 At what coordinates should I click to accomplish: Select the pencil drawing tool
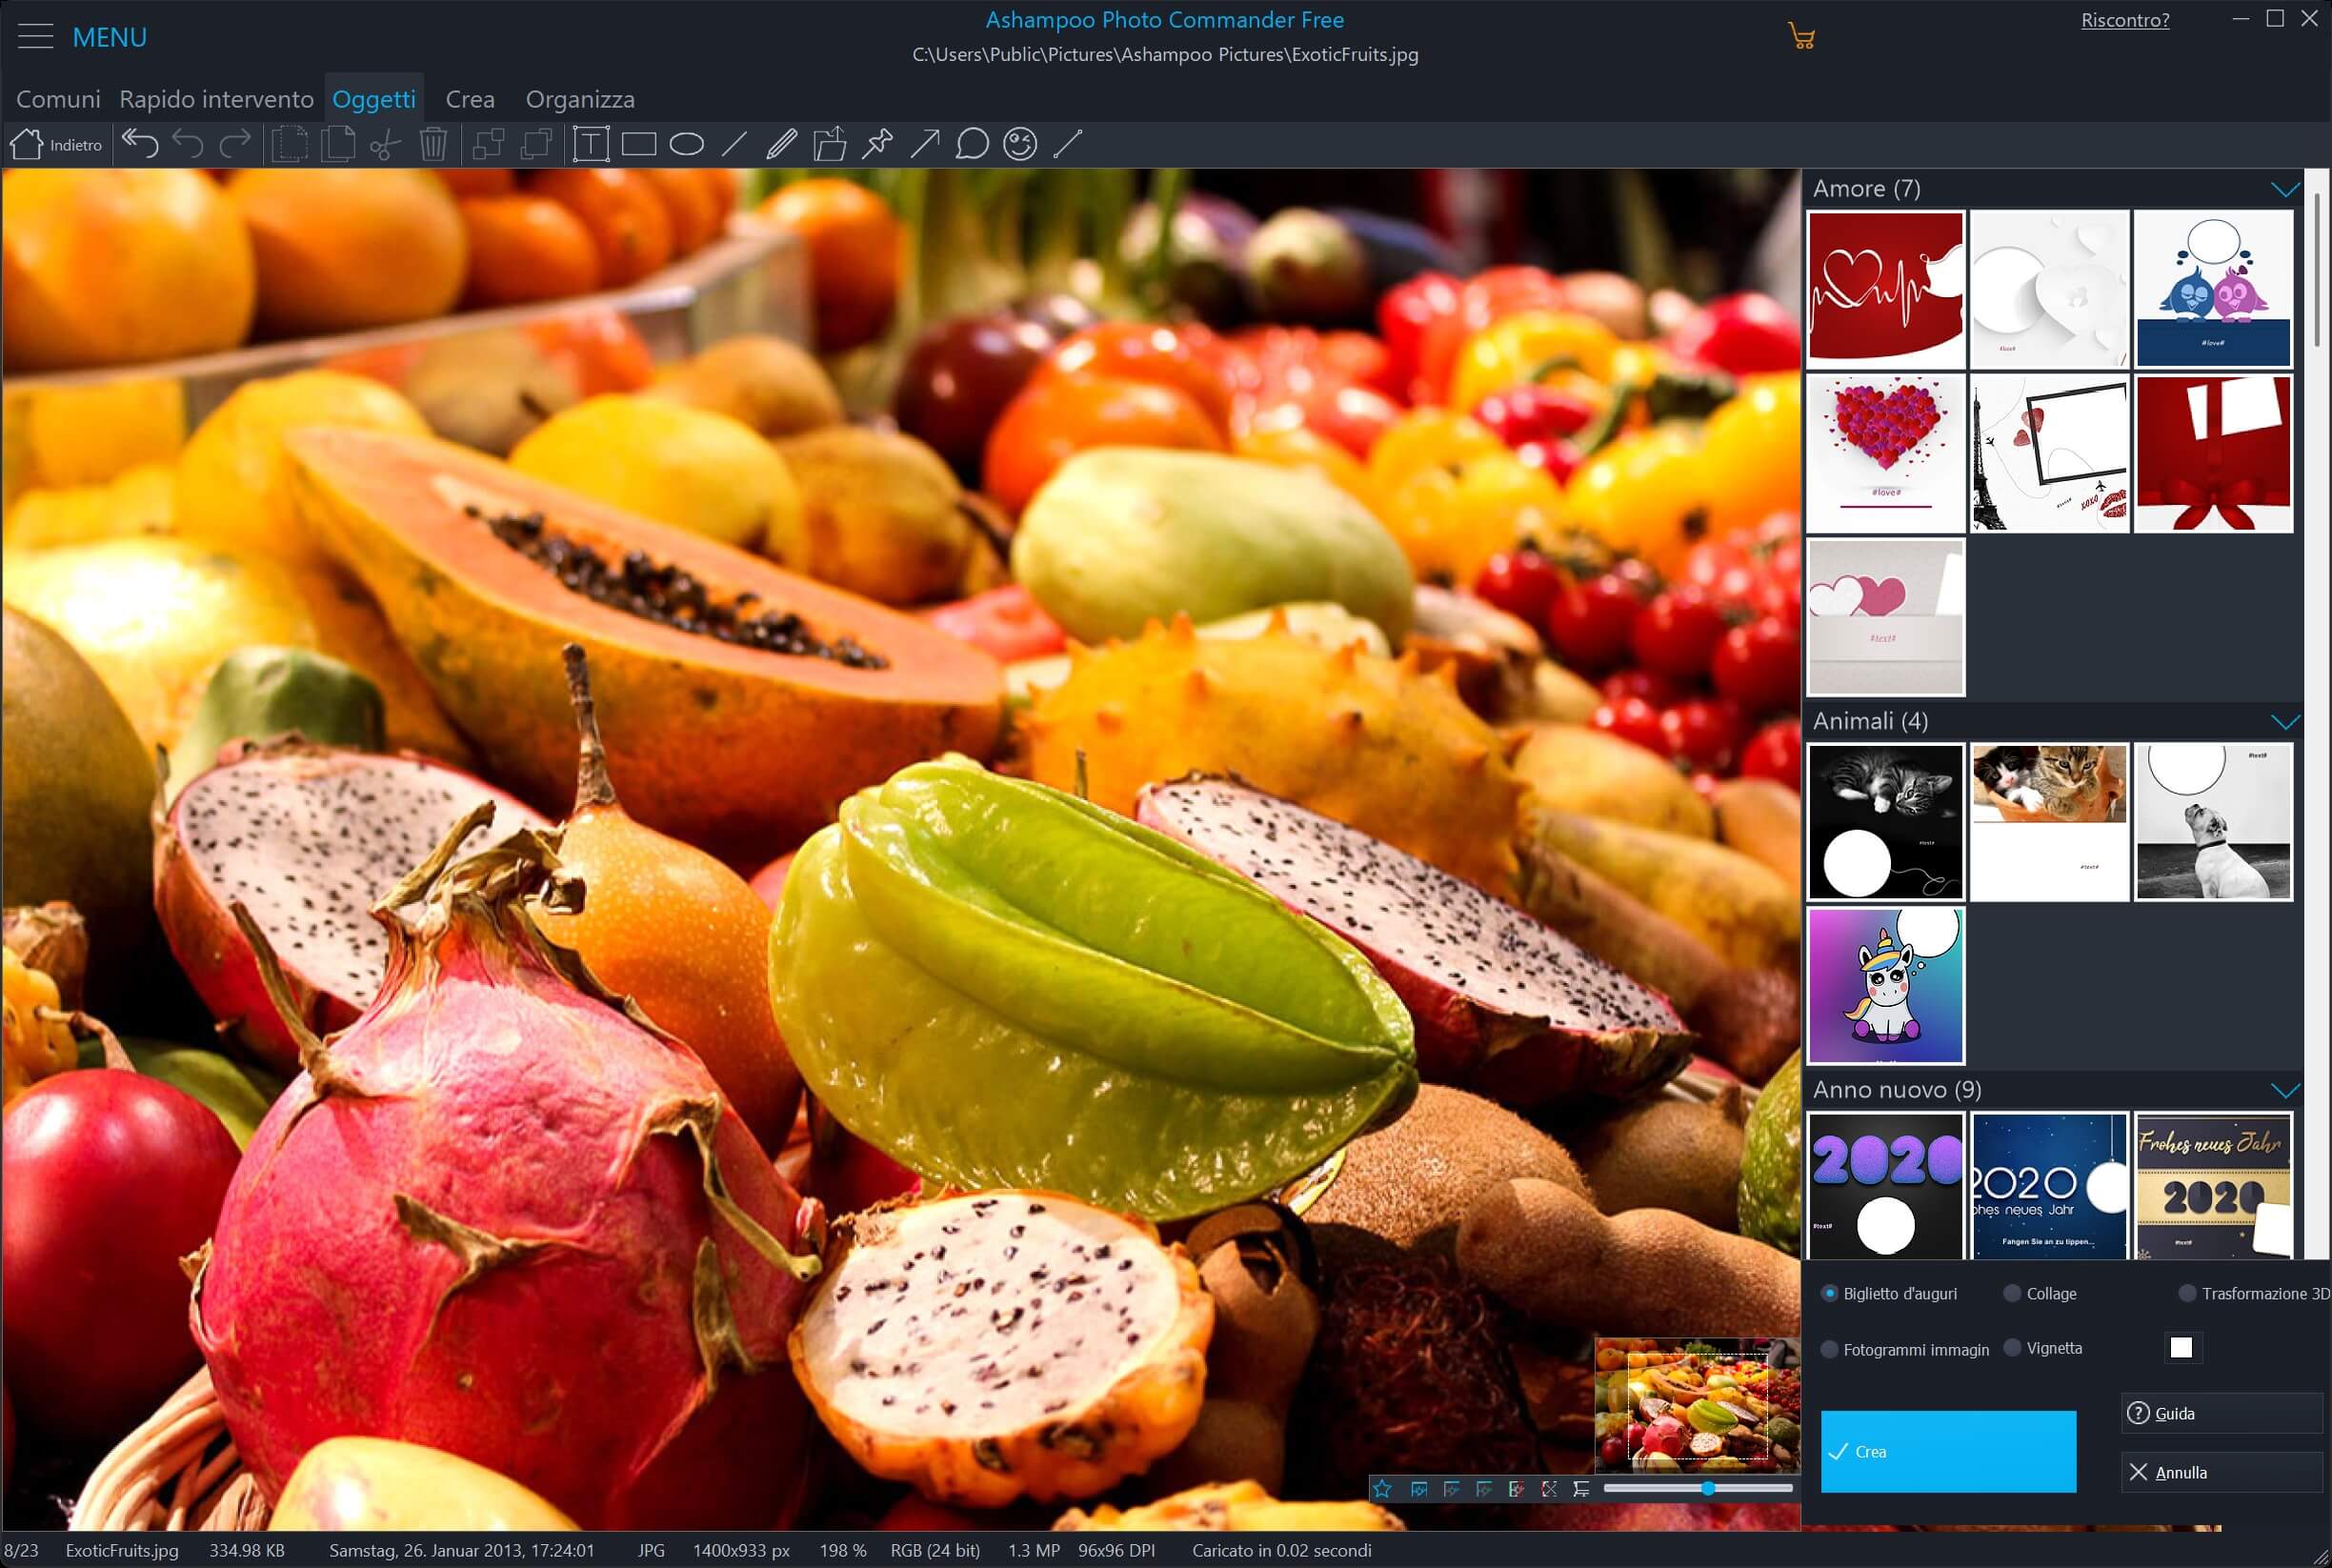(781, 145)
